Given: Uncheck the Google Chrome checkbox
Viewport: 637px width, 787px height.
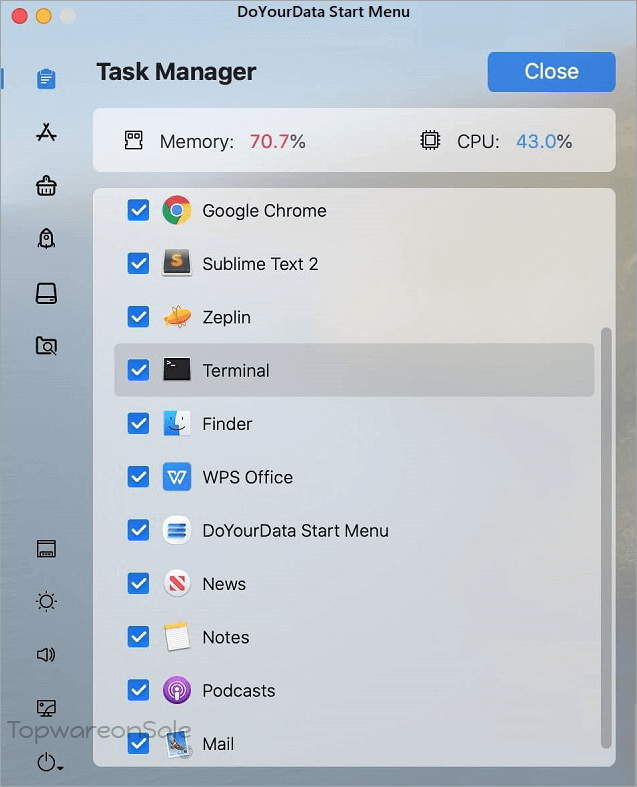Looking at the screenshot, I should [x=138, y=210].
